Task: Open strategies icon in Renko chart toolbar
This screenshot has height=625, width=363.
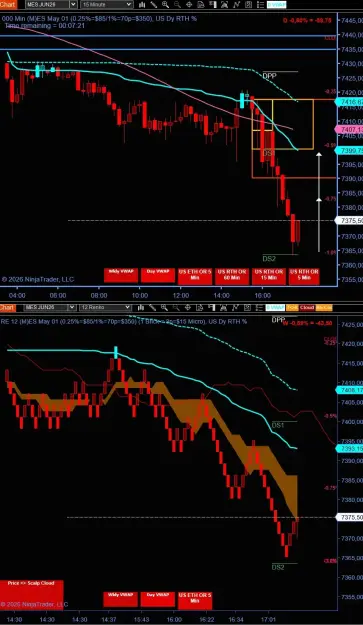Action: pyautogui.click(x=247, y=307)
